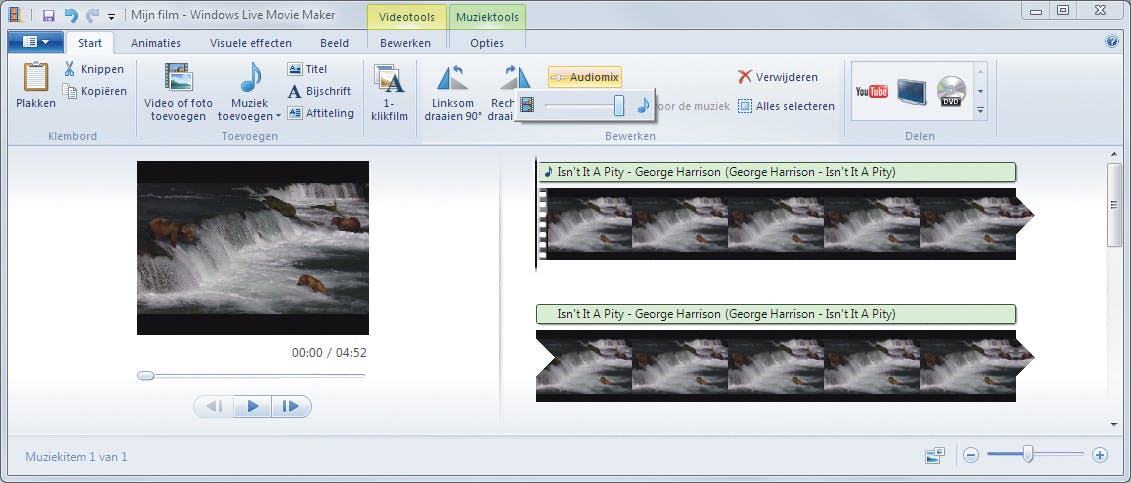1131x483 pixels.
Task: Toggle the Audiomix button
Action: (584, 77)
